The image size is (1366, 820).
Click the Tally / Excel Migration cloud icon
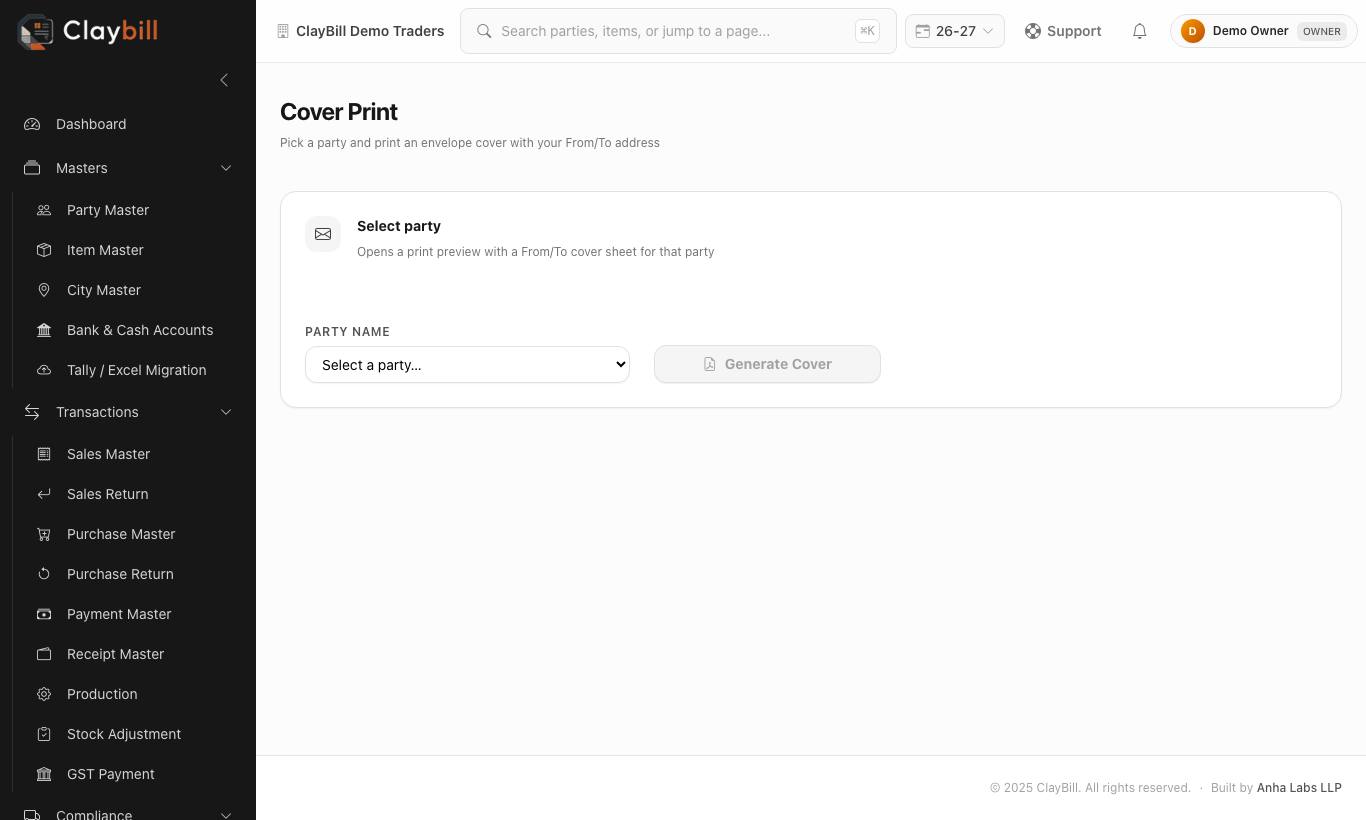pos(44,370)
